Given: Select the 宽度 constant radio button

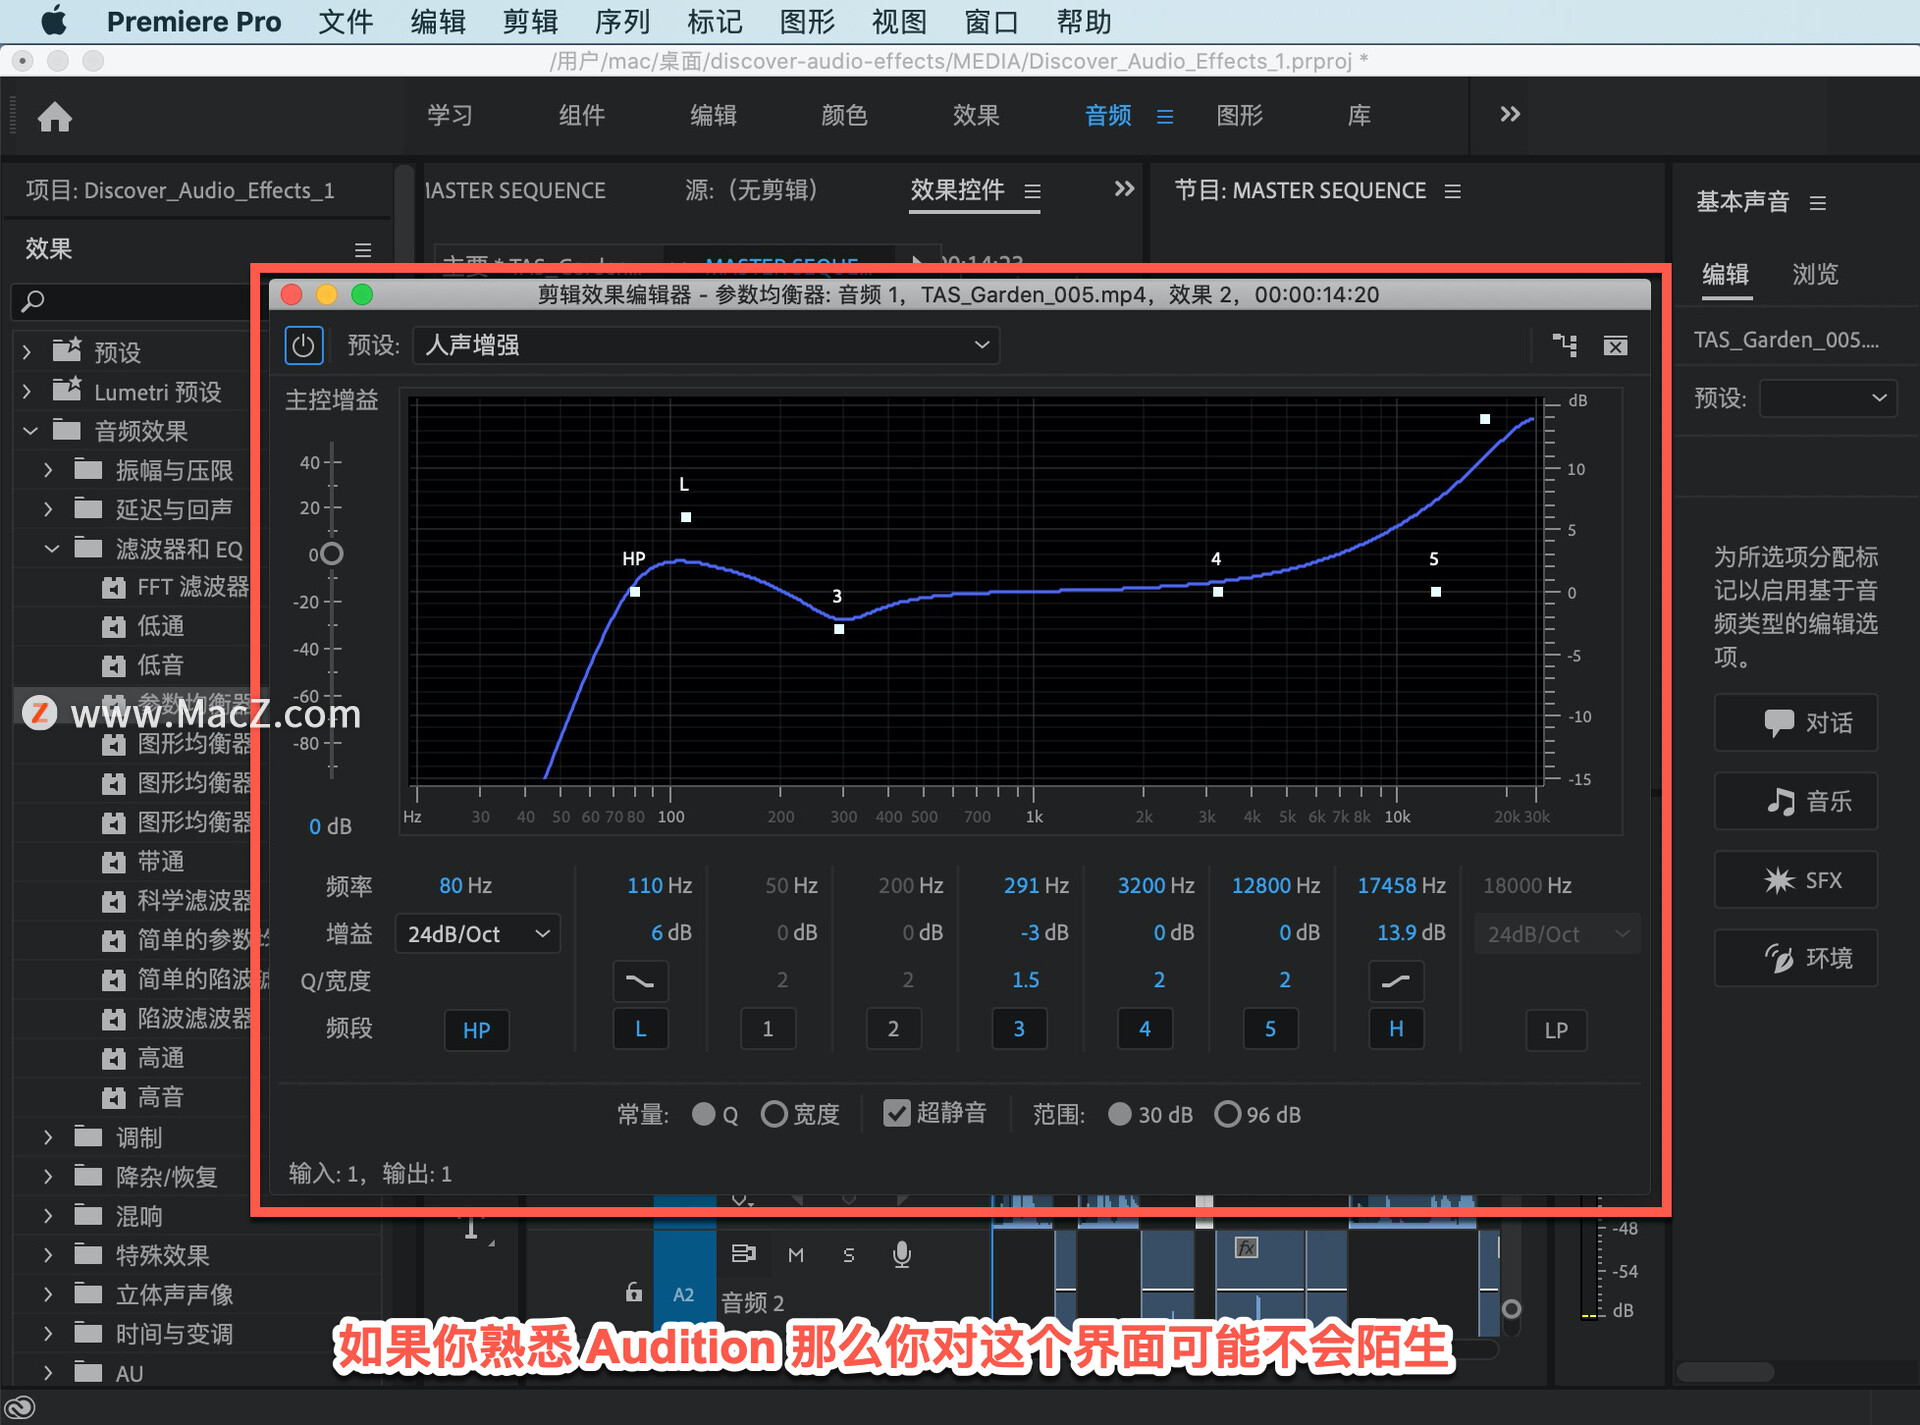Looking at the screenshot, I should point(774,1114).
